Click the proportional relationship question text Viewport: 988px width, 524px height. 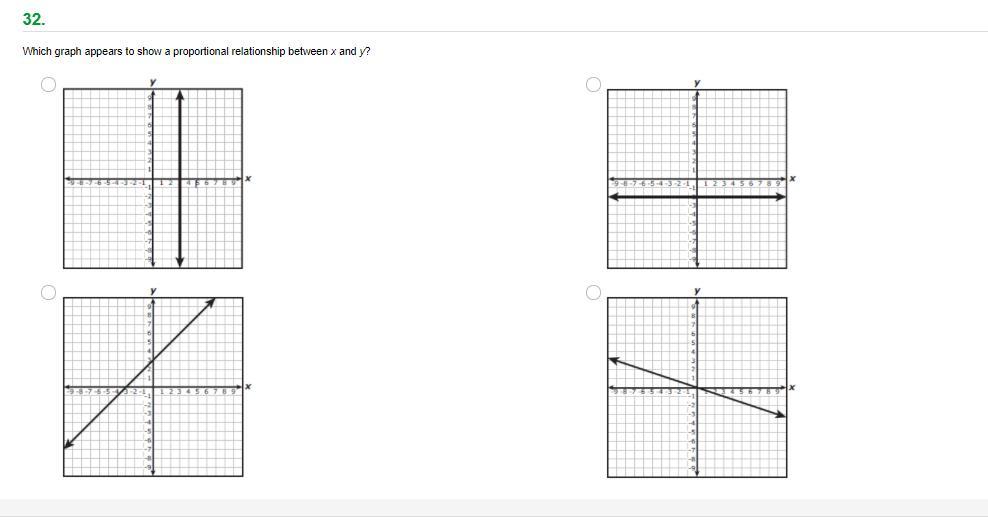196,51
